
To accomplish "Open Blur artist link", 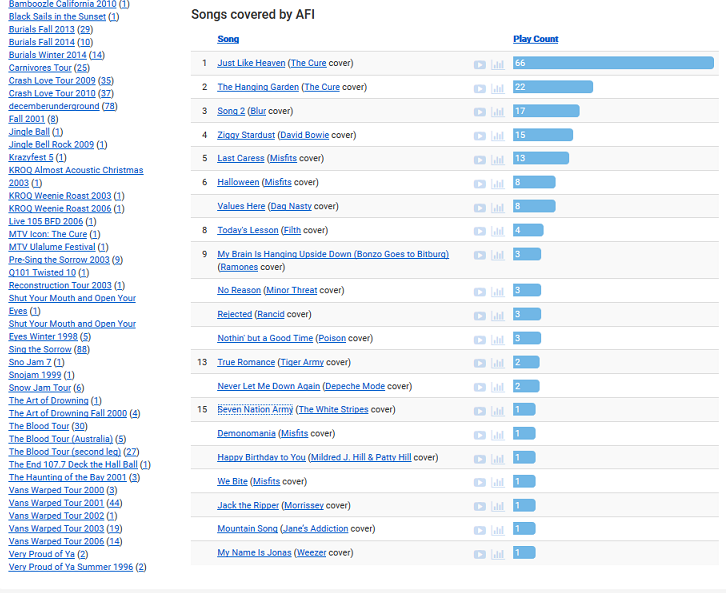I will click(x=258, y=111).
